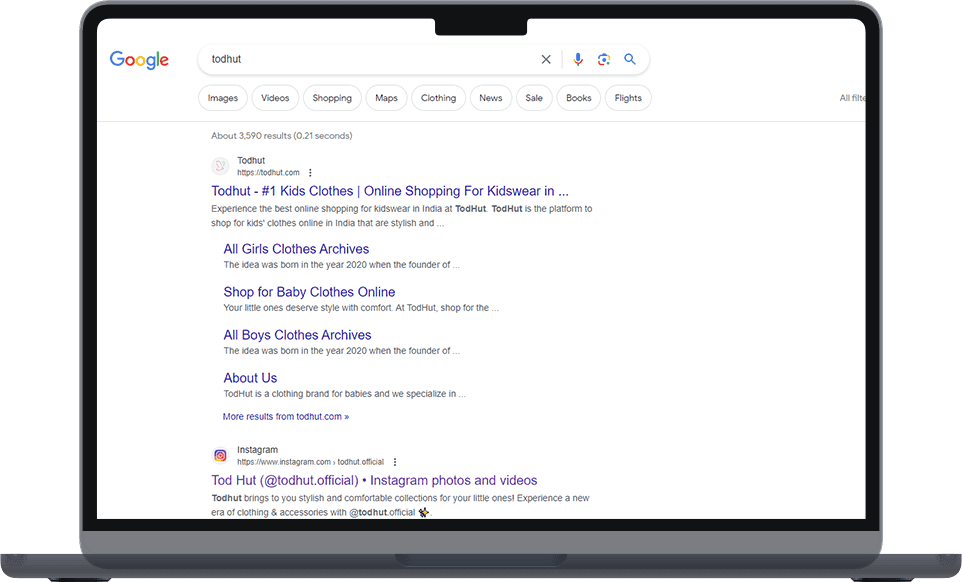Image resolution: width=962 pixels, height=582 pixels.
Task: Switch to the Flights filter
Action: point(628,98)
